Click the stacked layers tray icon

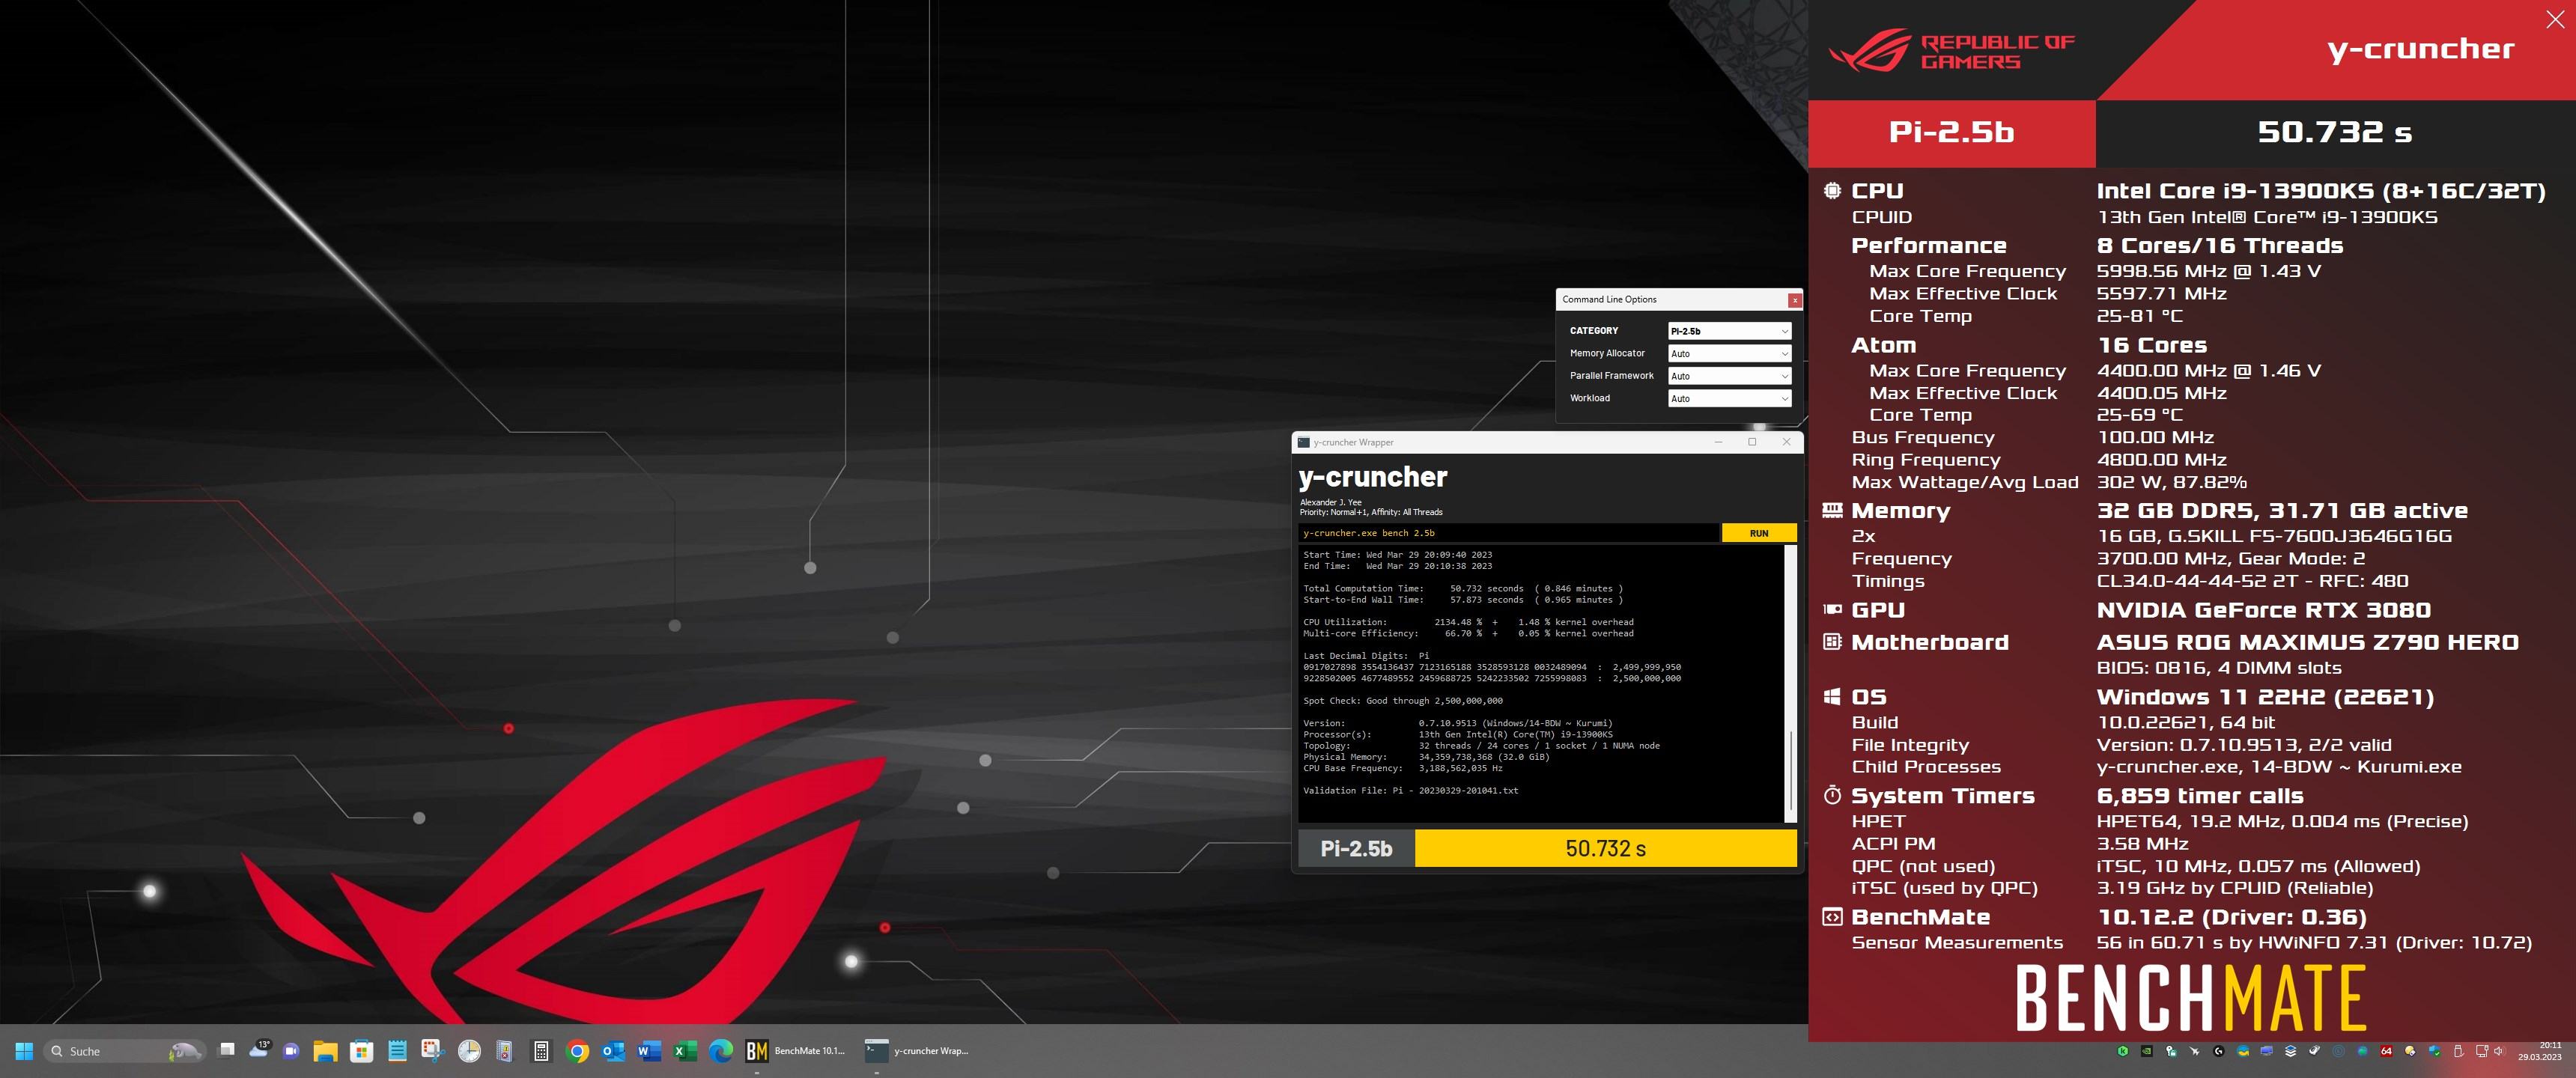tap(2291, 1051)
